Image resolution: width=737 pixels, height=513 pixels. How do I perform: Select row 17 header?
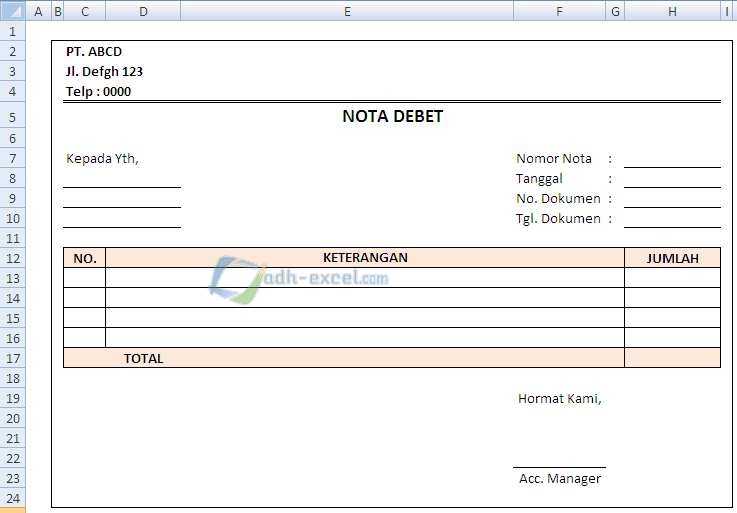click(x=13, y=358)
